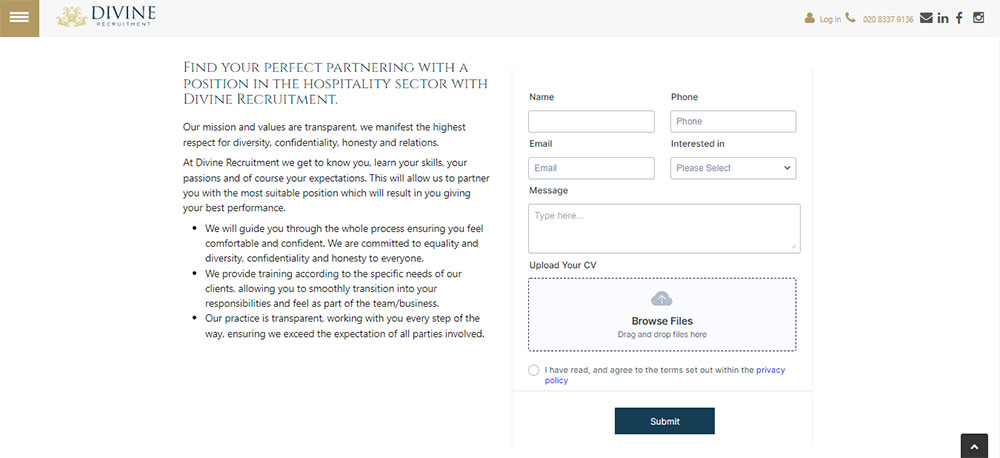Click the Divine Recruitment logo
The width and height of the screenshot is (1000, 458).
tap(106, 17)
